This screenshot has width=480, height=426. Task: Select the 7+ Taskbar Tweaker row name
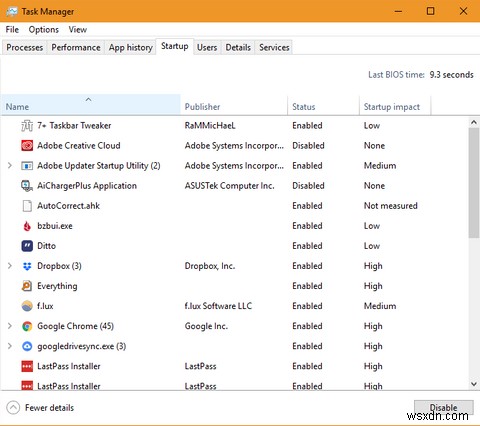coord(74,126)
